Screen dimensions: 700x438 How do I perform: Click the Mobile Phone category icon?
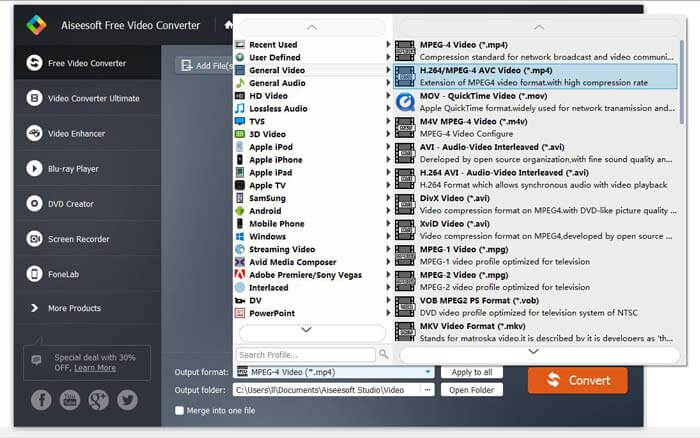tap(240, 223)
